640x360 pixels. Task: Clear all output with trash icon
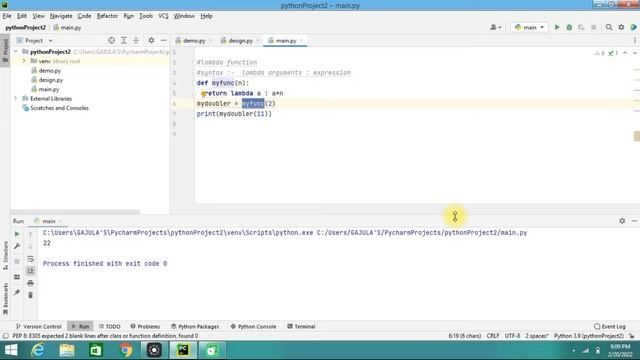click(x=30, y=295)
